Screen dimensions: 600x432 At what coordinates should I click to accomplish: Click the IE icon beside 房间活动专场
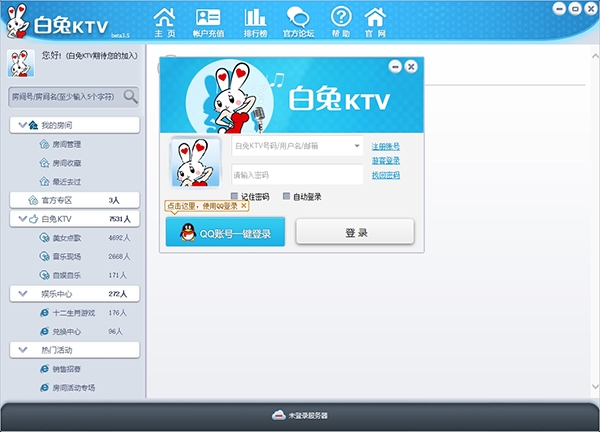coord(44,388)
